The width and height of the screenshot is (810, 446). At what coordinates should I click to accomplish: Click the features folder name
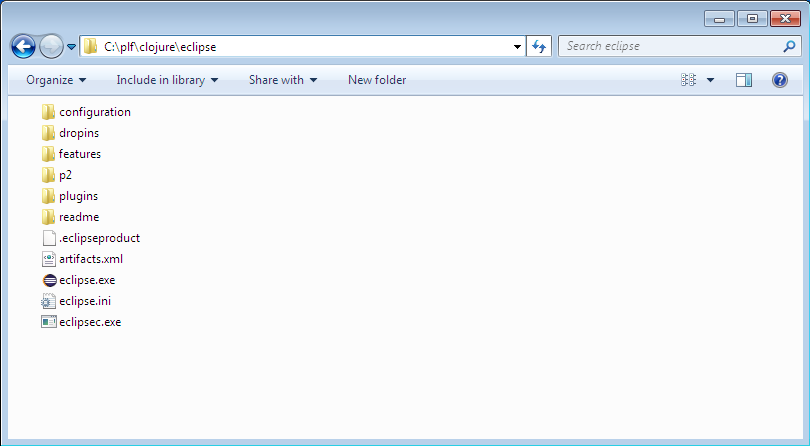(80, 154)
